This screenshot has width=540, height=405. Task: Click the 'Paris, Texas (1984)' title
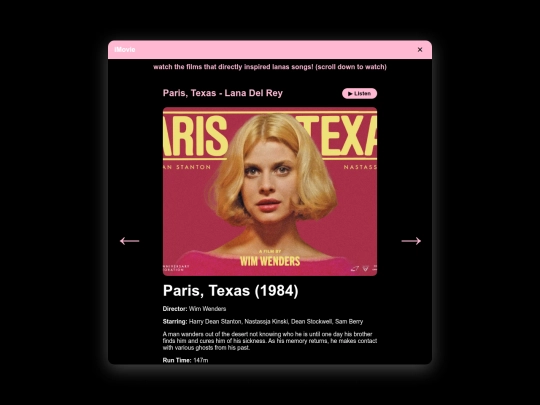[230, 291]
